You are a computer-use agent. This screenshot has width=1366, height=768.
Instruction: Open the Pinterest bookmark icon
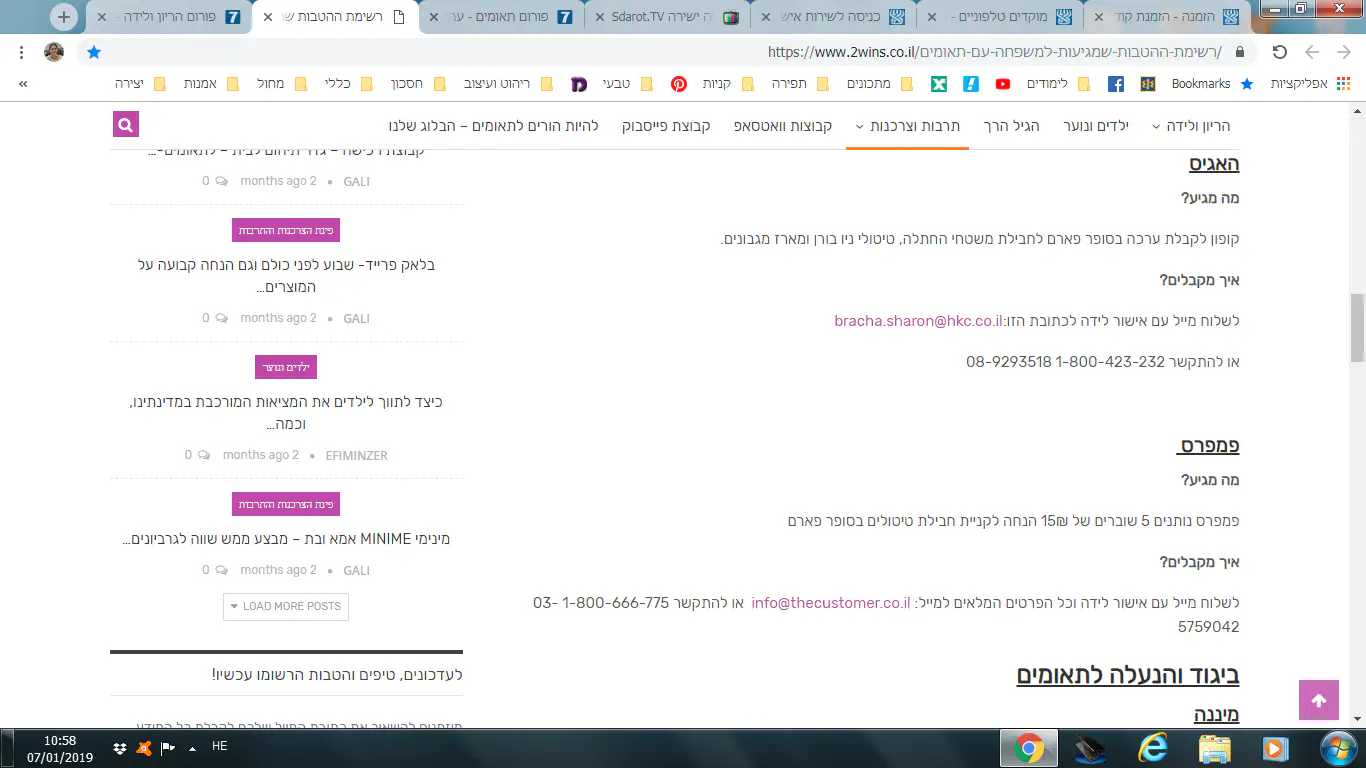679,84
